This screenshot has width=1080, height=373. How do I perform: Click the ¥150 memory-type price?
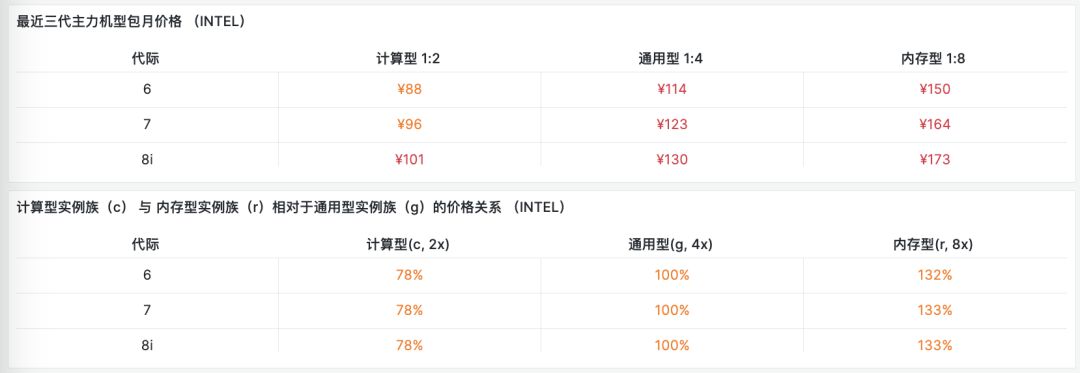(935, 89)
